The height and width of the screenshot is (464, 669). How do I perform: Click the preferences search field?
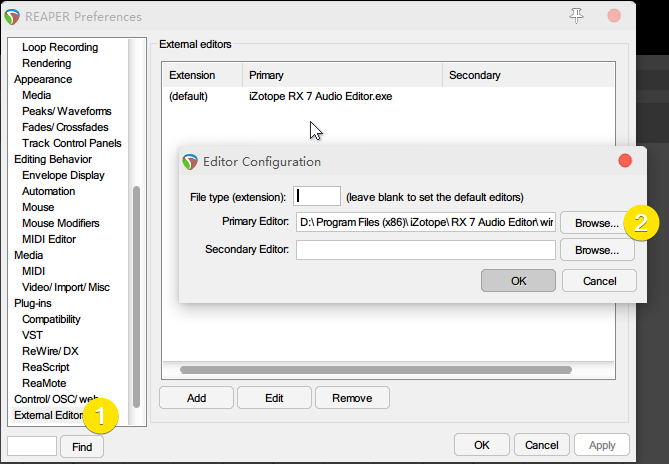(x=32, y=446)
